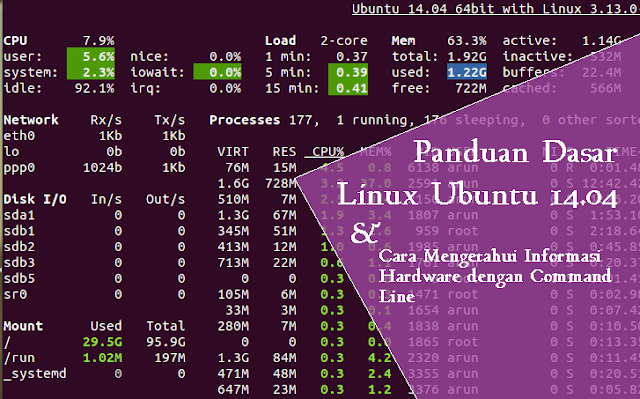Select the free memory value 722M
This screenshot has width=640, height=399.
[471, 88]
